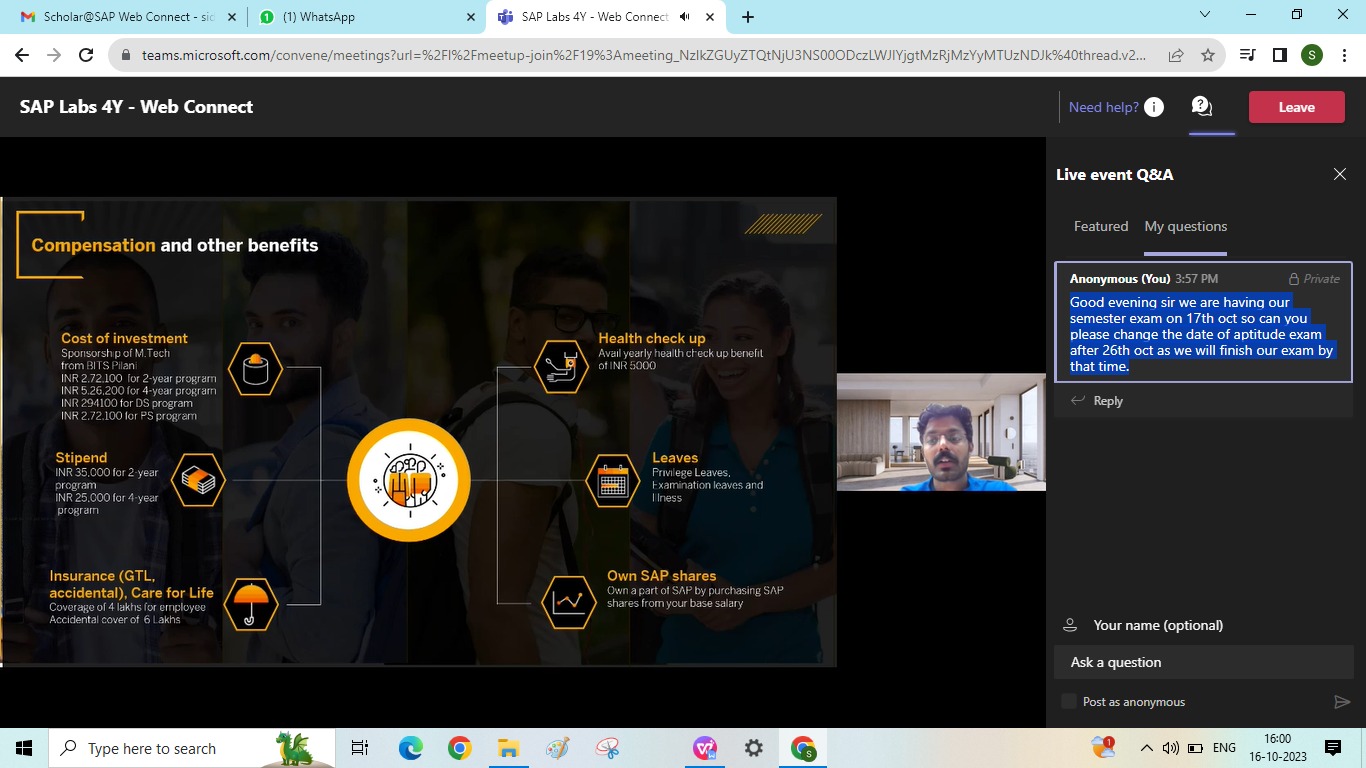
Task: Open the Chrome three-dot menu
Action: 1344,55
